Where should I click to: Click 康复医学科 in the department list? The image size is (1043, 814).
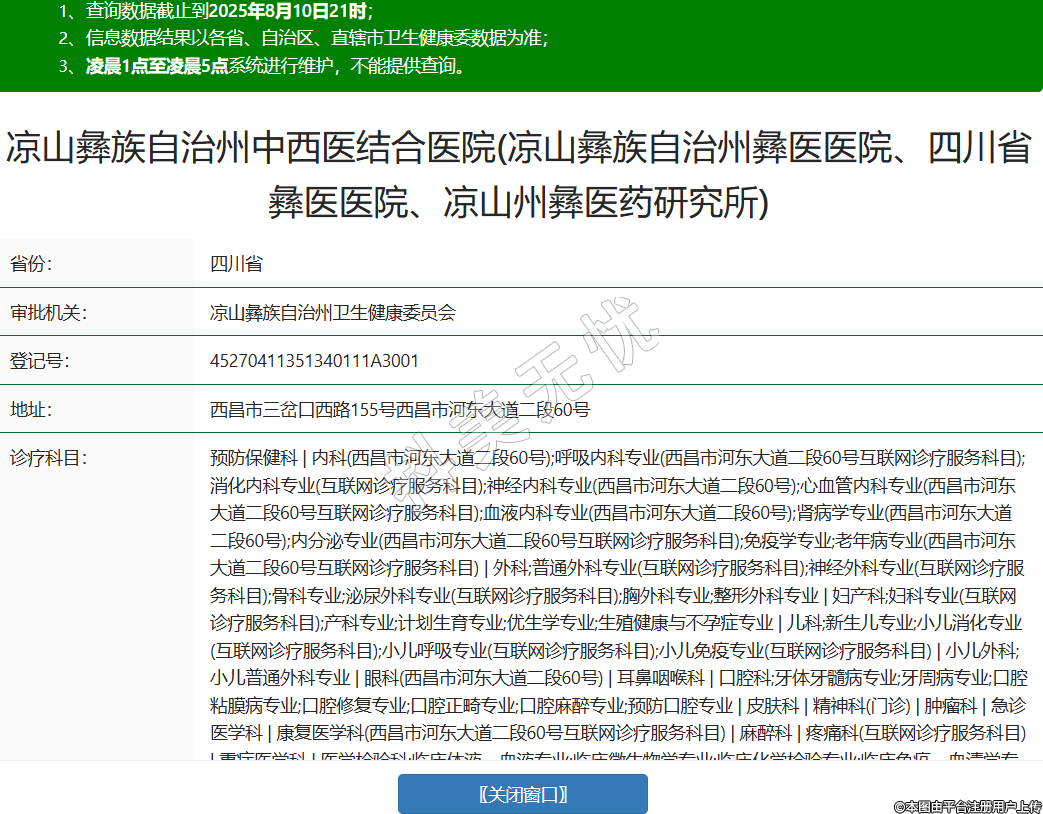(x=321, y=732)
